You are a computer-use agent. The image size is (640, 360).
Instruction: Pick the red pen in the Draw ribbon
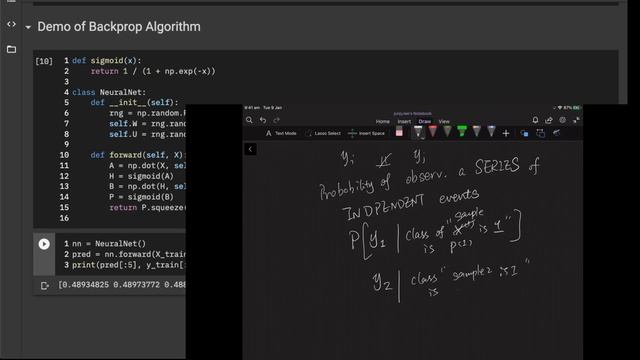tap(433, 132)
